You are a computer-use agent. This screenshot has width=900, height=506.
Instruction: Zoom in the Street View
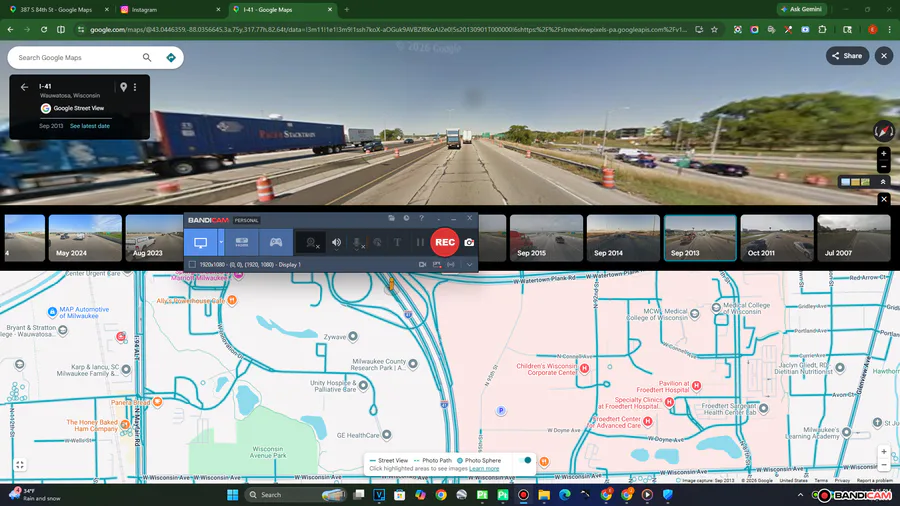pos(884,154)
